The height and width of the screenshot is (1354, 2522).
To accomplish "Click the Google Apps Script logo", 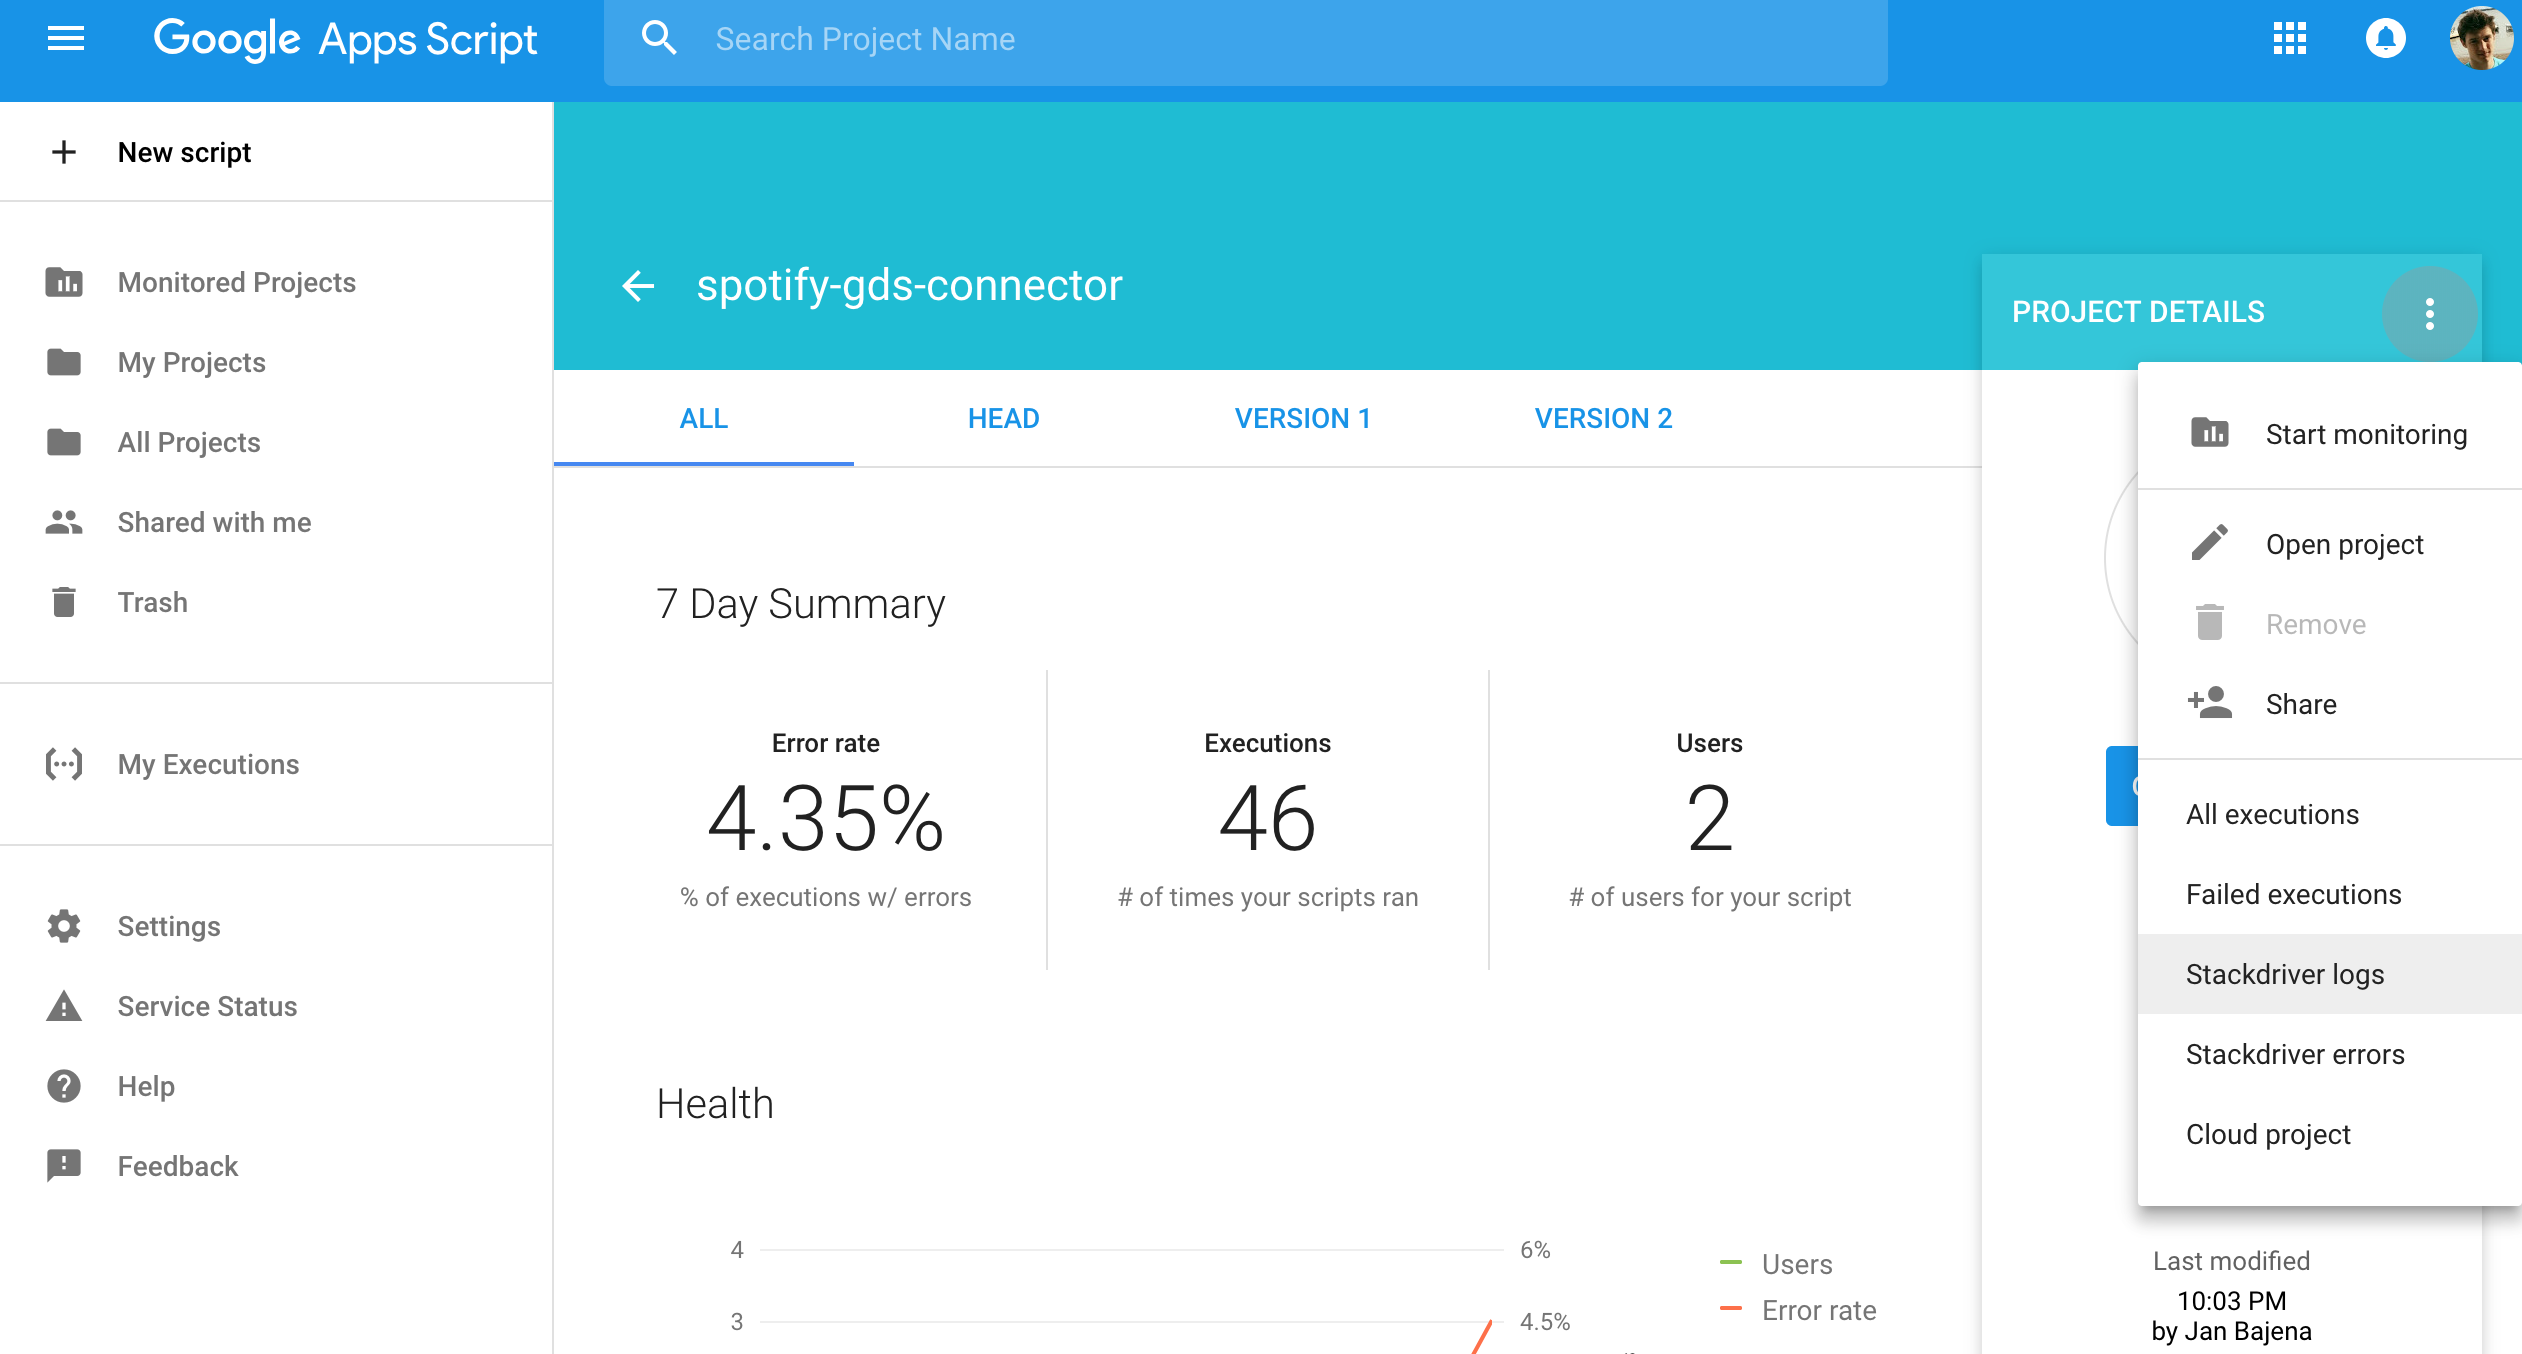I will click(345, 40).
